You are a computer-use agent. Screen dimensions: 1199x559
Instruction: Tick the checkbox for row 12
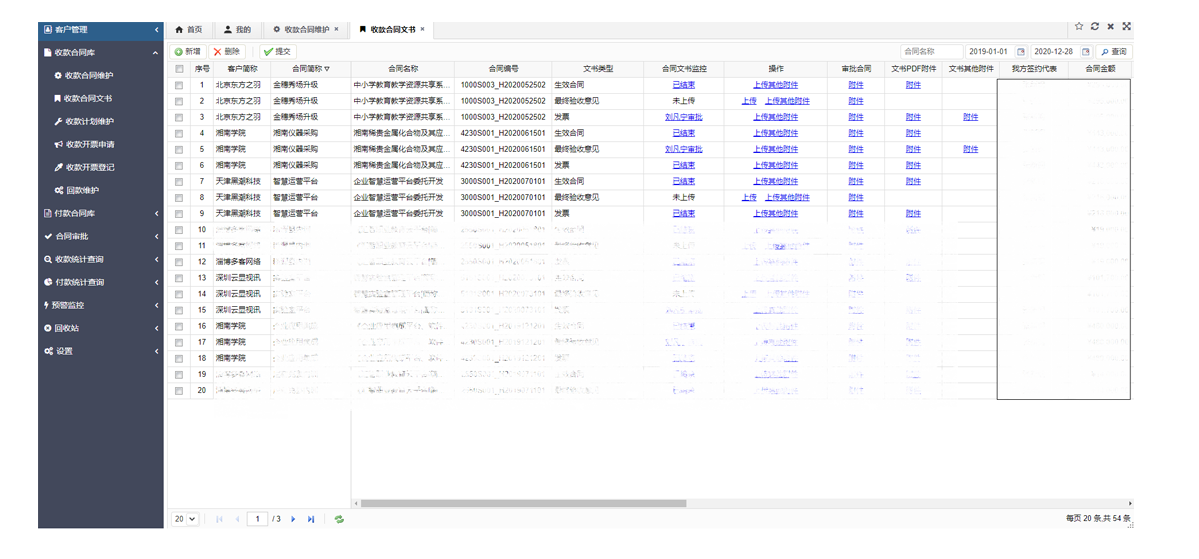point(179,262)
